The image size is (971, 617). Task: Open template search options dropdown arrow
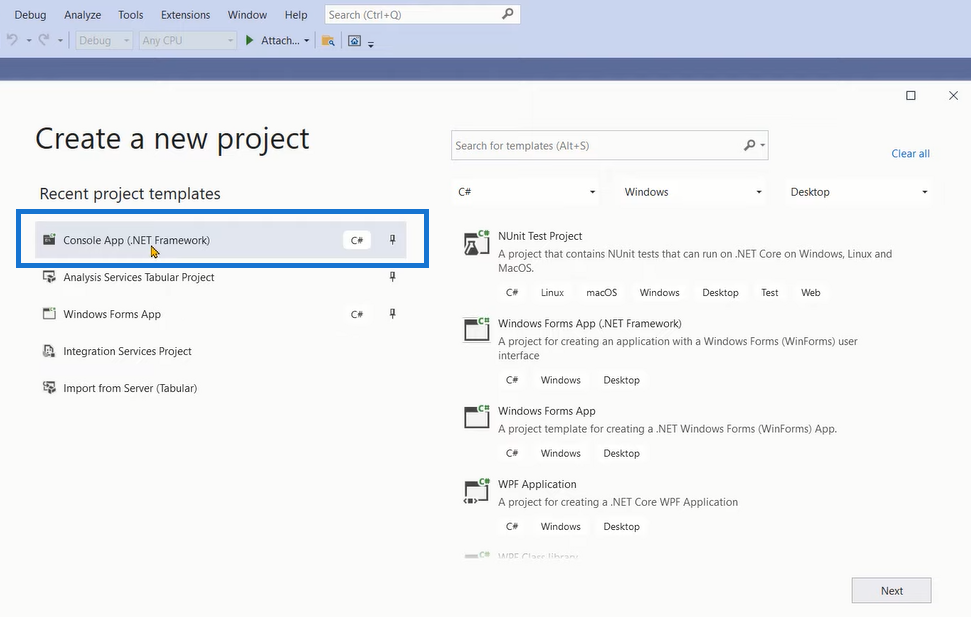[763, 145]
